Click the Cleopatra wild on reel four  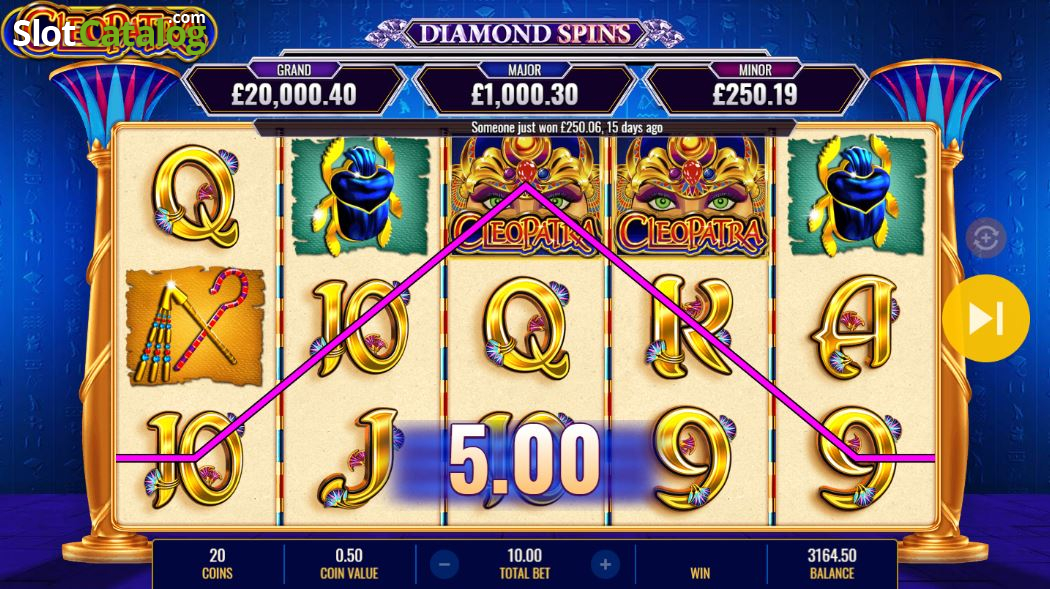click(691, 196)
